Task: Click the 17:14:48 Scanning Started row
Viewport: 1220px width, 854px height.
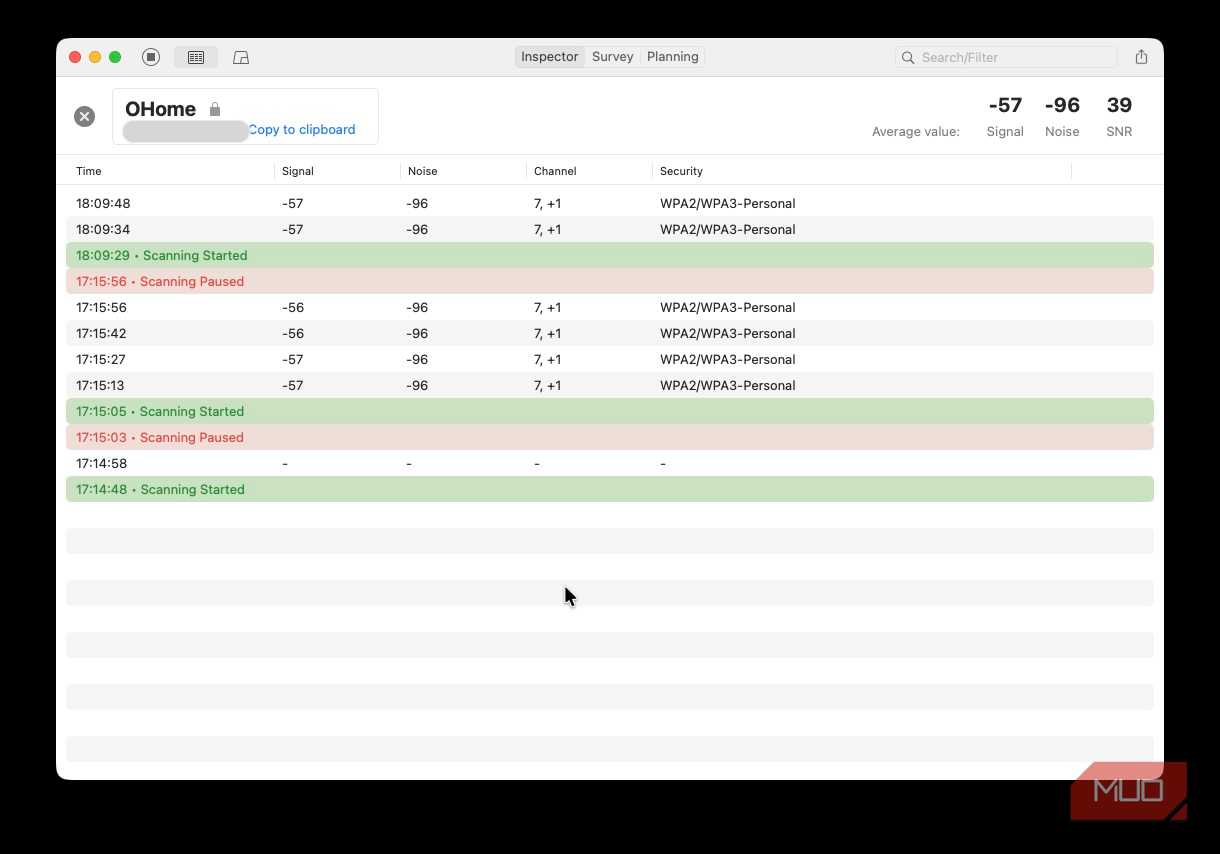Action: pyautogui.click(x=610, y=489)
